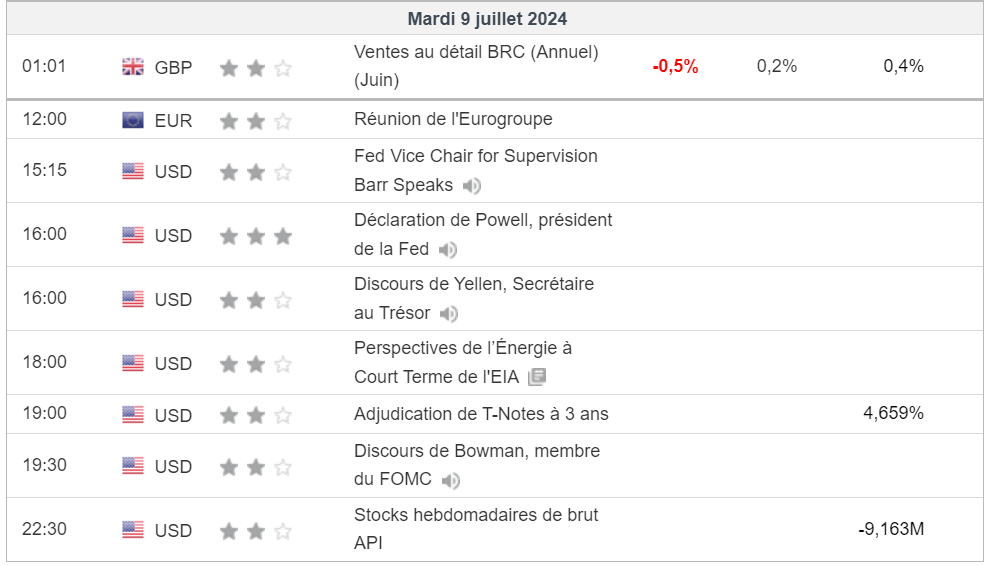Click third star on Powell declaration row
993x566 pixels.
click(x=283, y=236)
